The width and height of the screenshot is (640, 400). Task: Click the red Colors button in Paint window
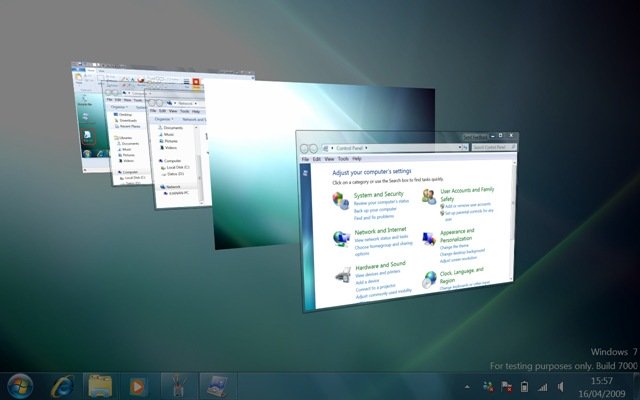pos(196,83)
